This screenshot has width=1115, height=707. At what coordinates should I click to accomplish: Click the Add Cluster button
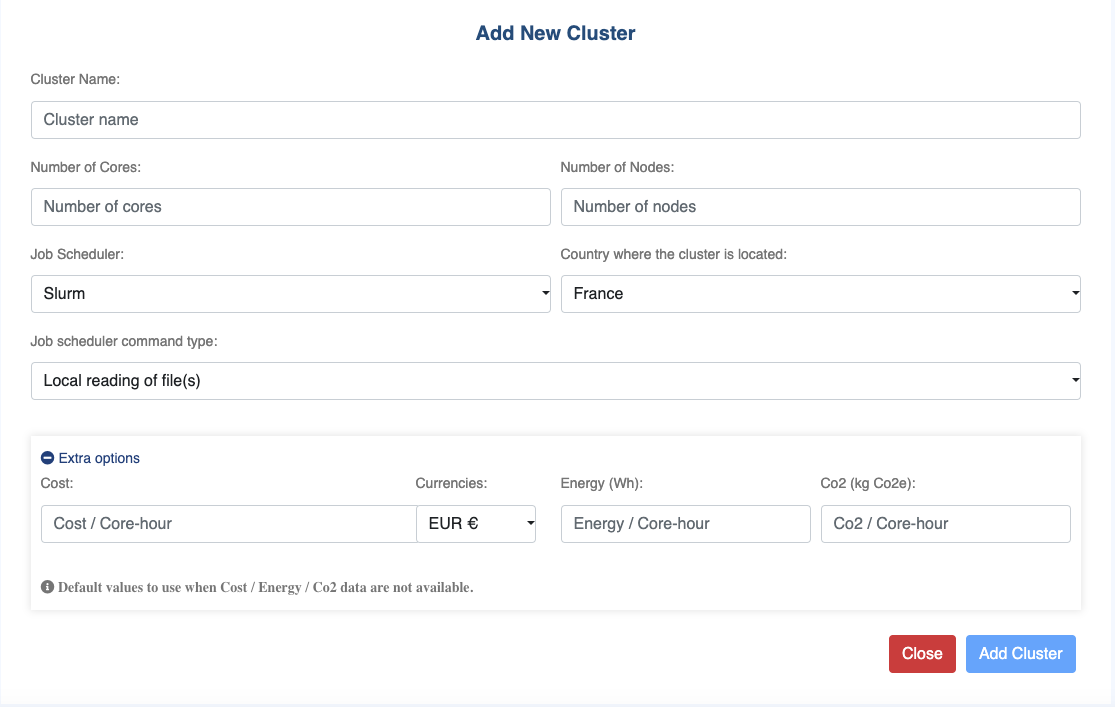click(1020, 654)
